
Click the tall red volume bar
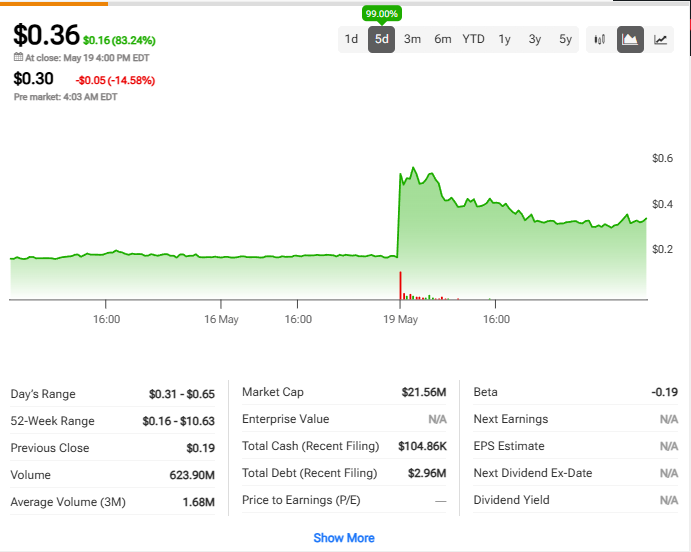point(400,286)
